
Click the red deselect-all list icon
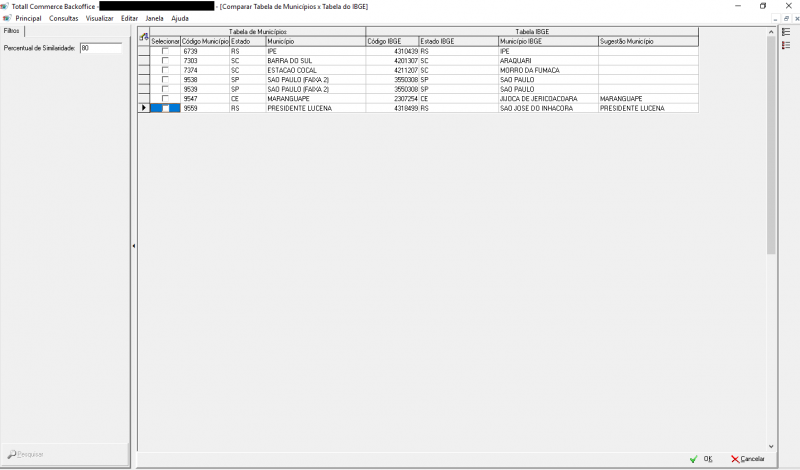tap(785, 46)
